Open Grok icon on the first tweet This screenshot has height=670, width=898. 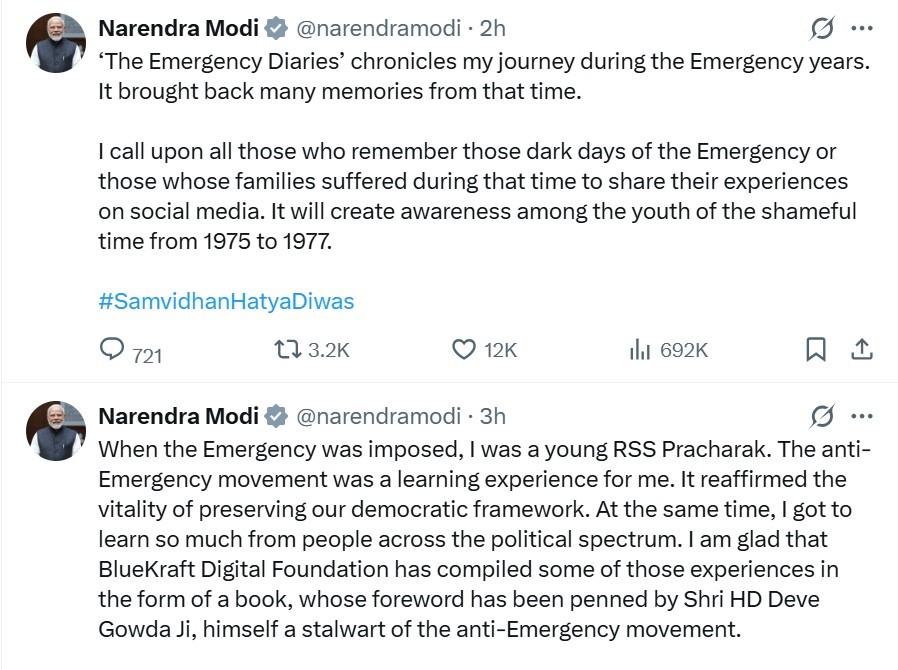(823, 29)
